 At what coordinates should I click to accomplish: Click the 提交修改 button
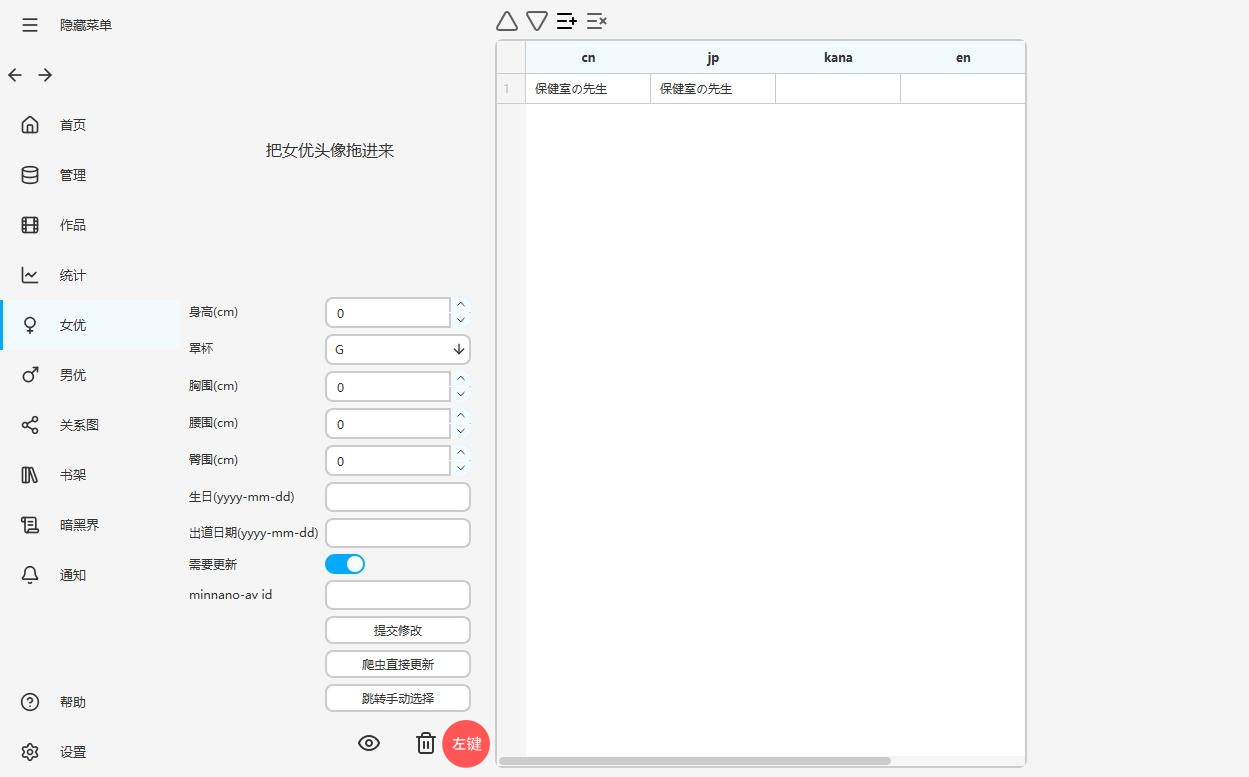398,630
